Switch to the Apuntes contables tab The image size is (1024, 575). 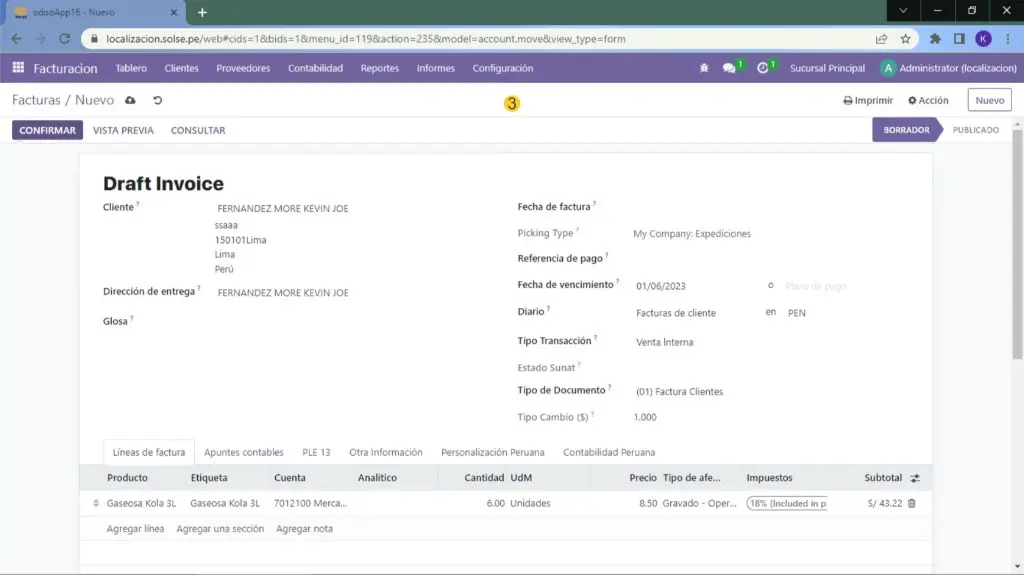[244, 452]
